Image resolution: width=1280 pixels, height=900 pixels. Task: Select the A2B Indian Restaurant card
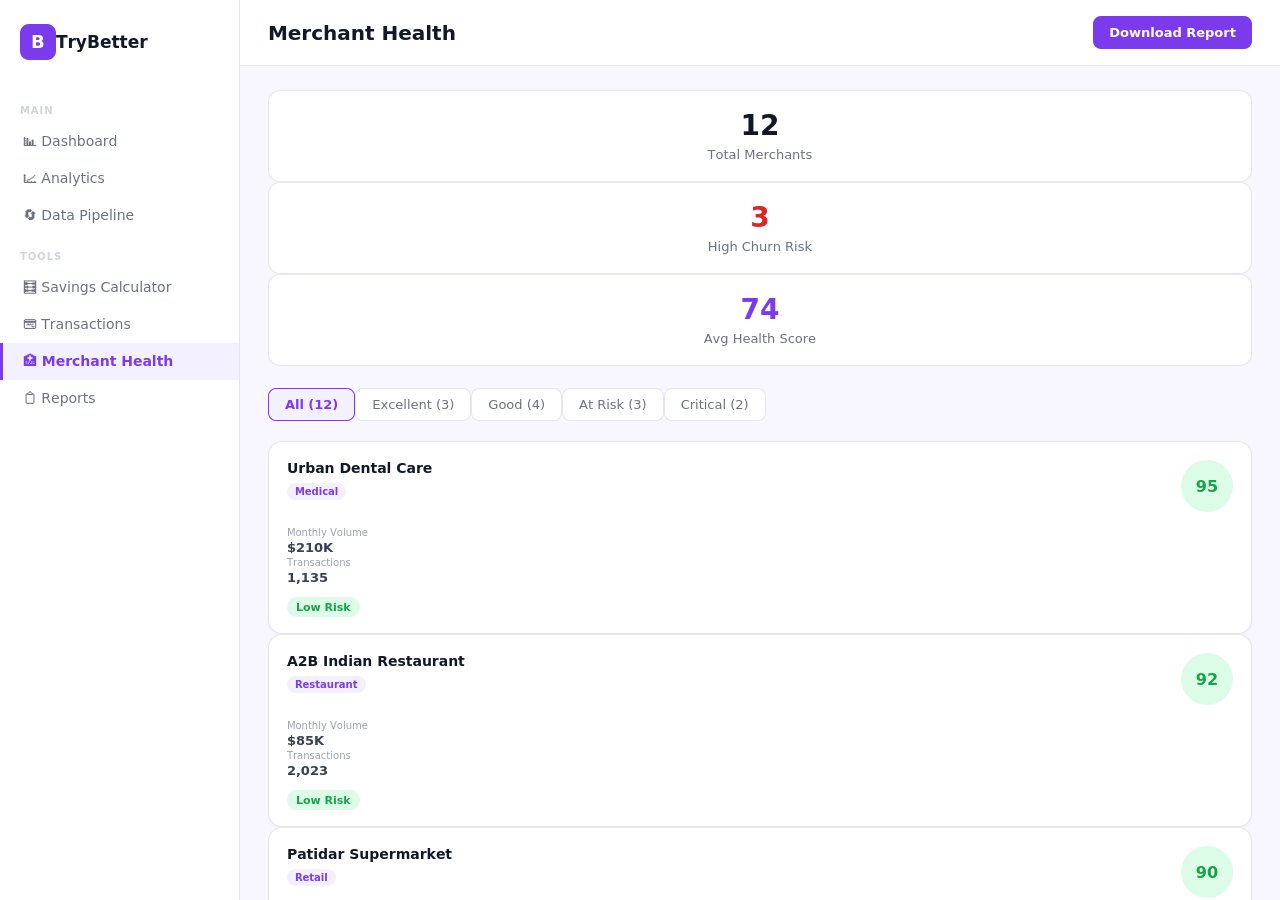tap(760, 730)
